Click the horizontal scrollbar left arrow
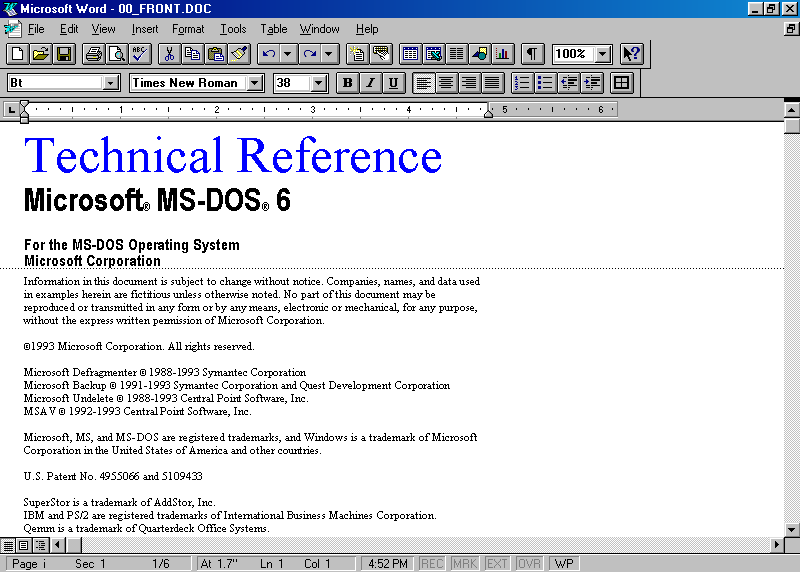The image size is (800, 572). click(57, 545)
